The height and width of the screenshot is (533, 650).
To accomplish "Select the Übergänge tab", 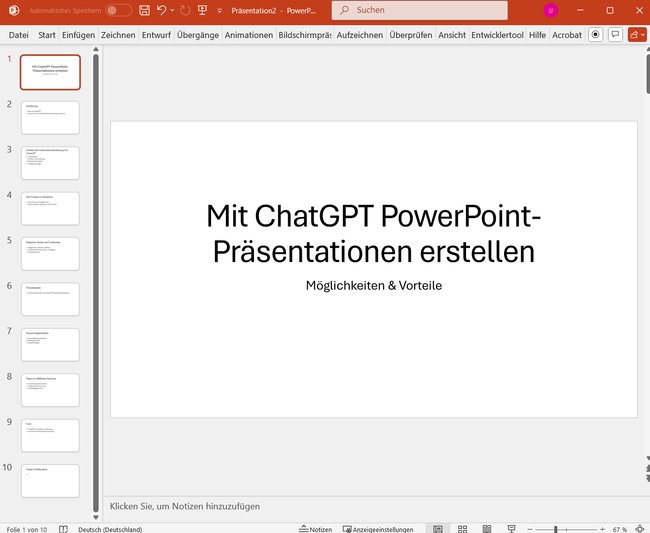I will pos(198,35).
